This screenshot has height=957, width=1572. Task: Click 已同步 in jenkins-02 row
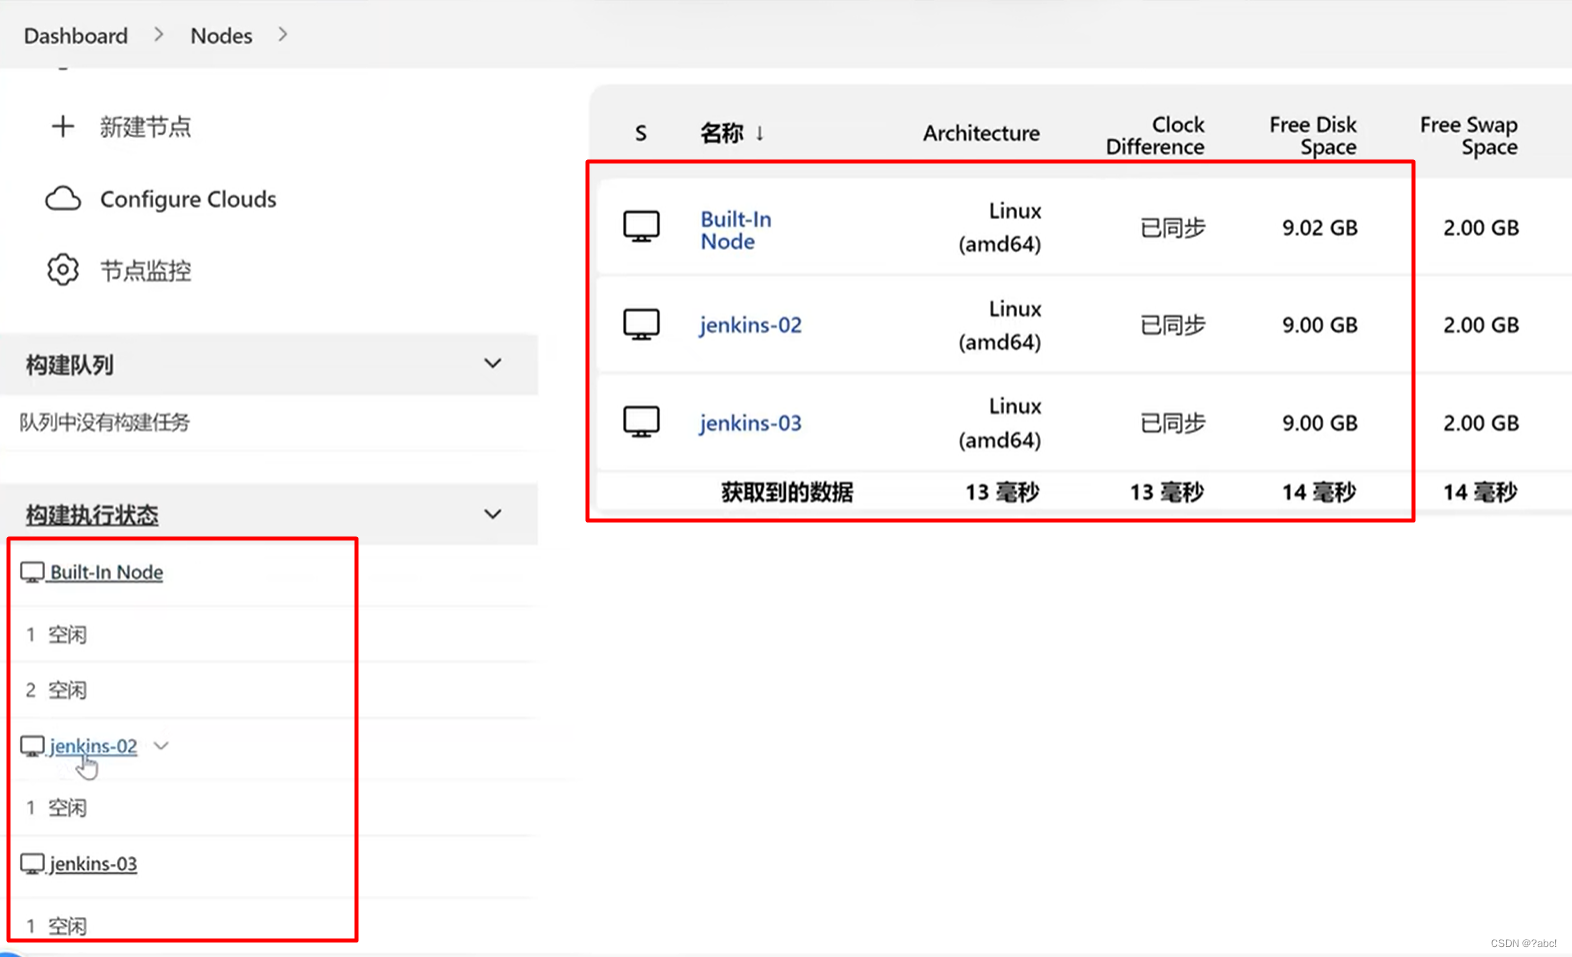click(x=1173, y=325)
